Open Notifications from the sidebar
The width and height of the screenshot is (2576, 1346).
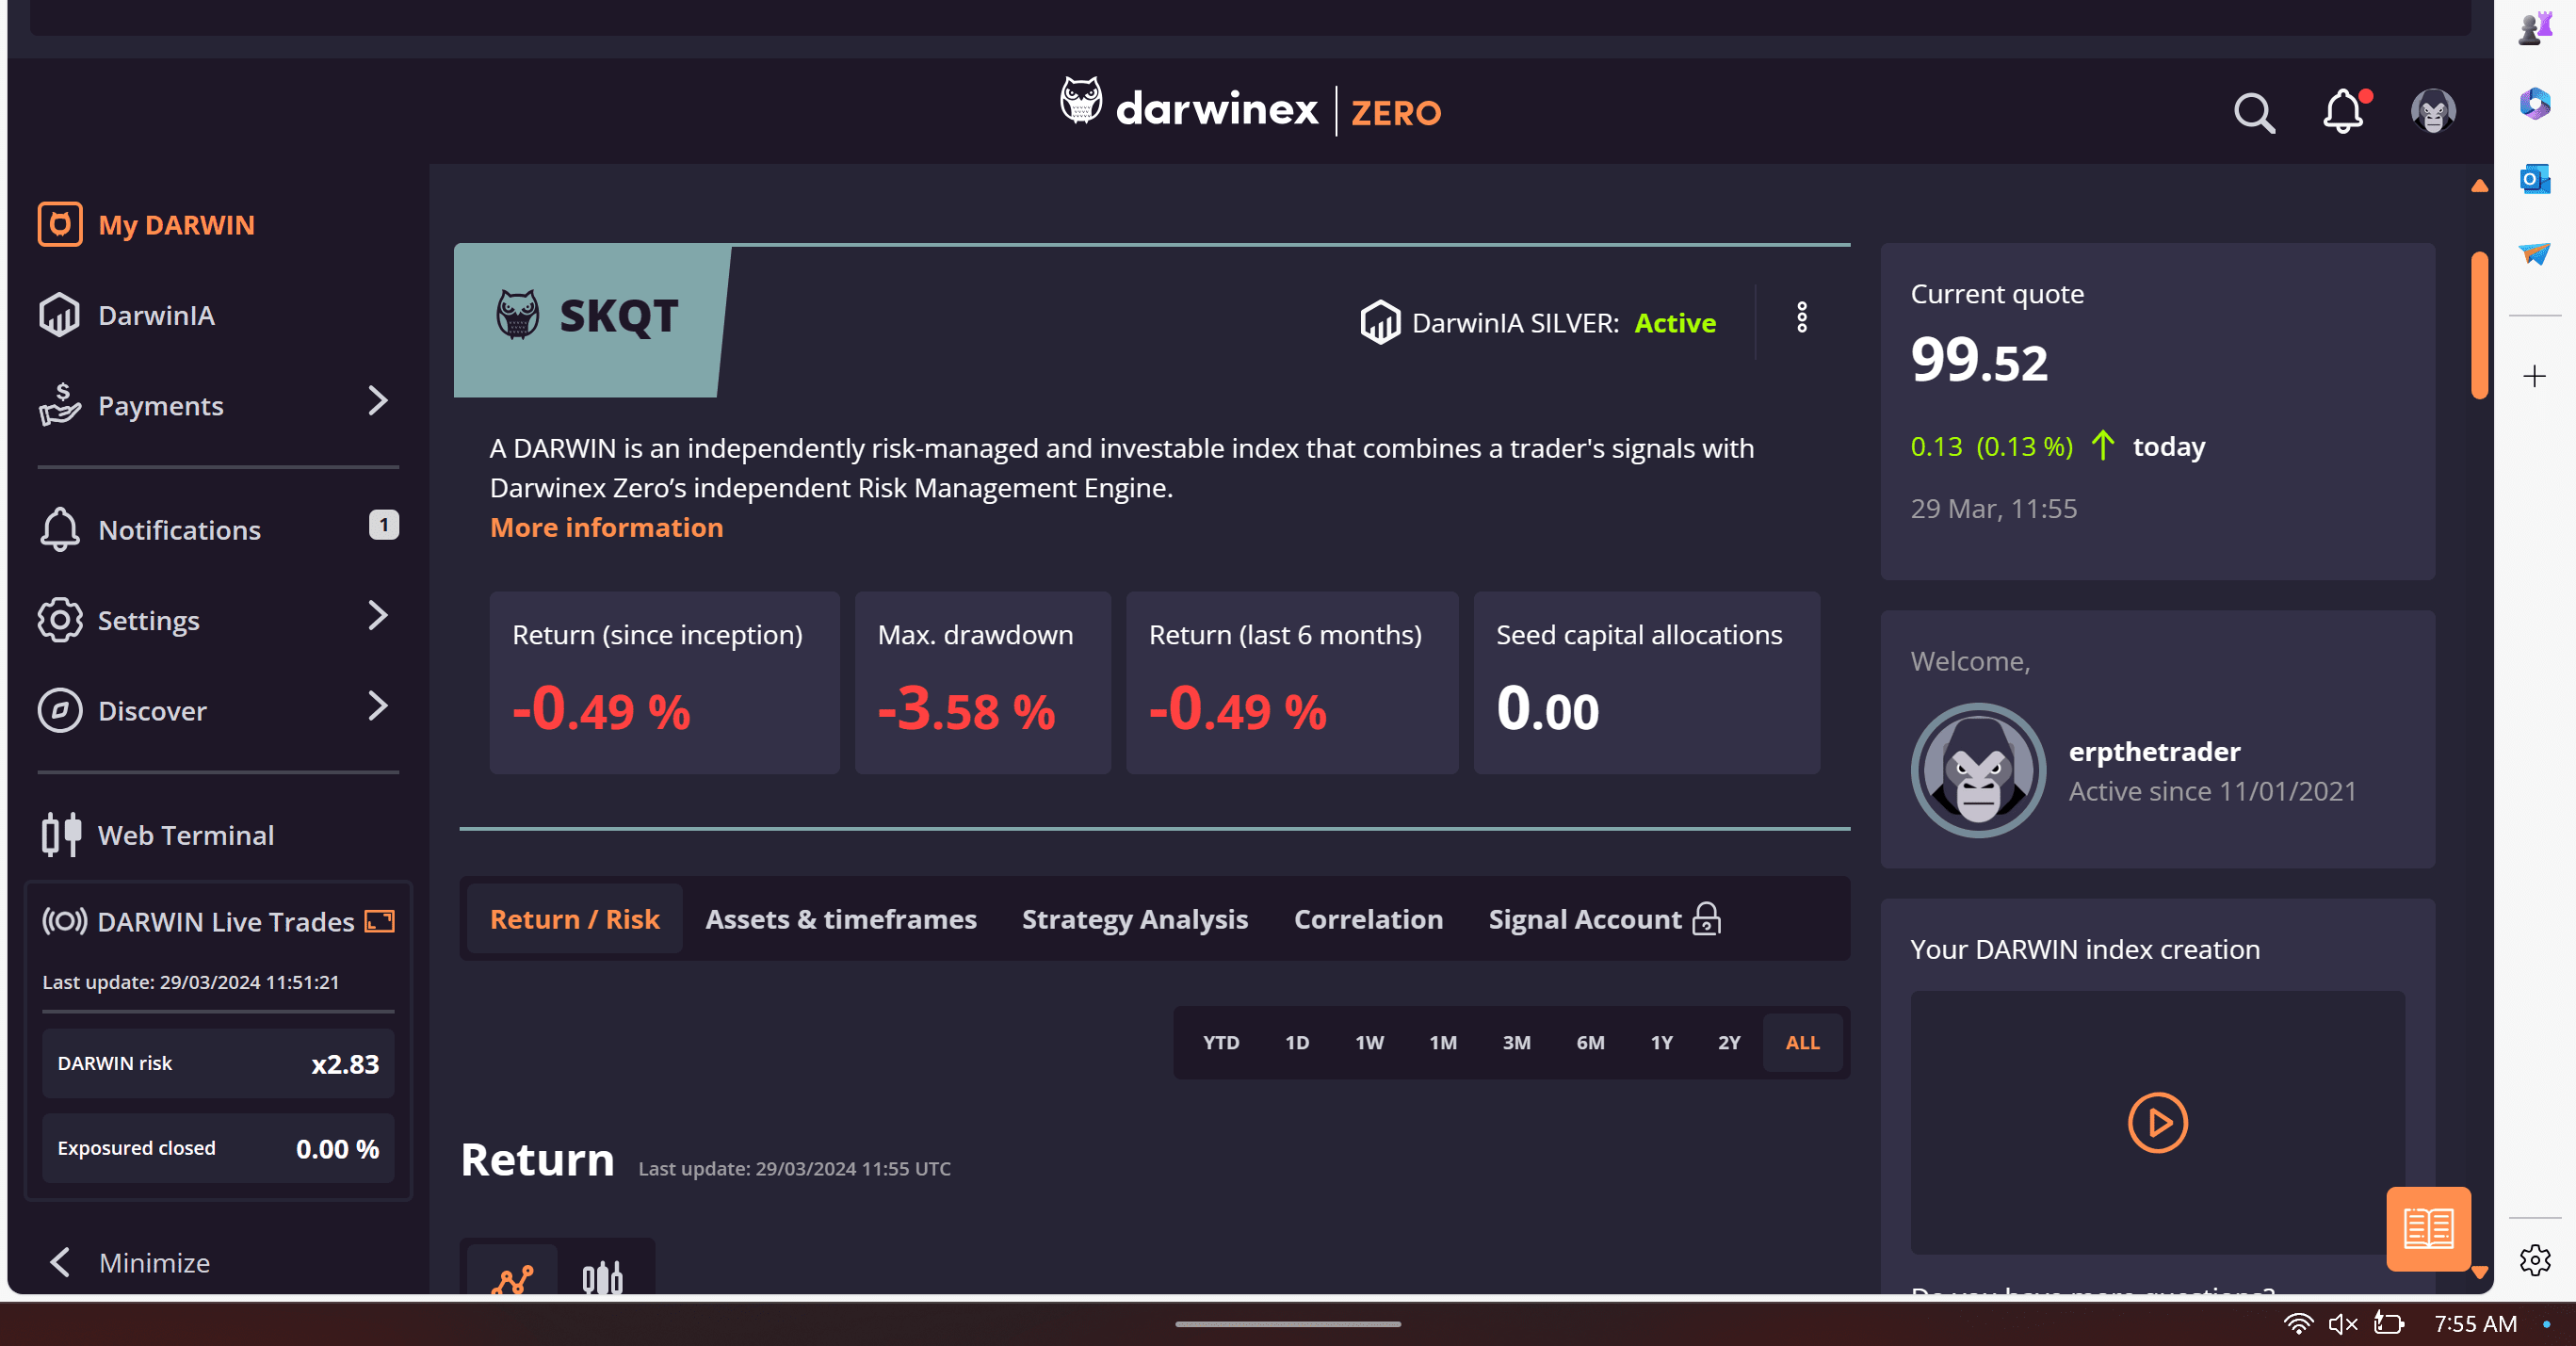(180, 529)
